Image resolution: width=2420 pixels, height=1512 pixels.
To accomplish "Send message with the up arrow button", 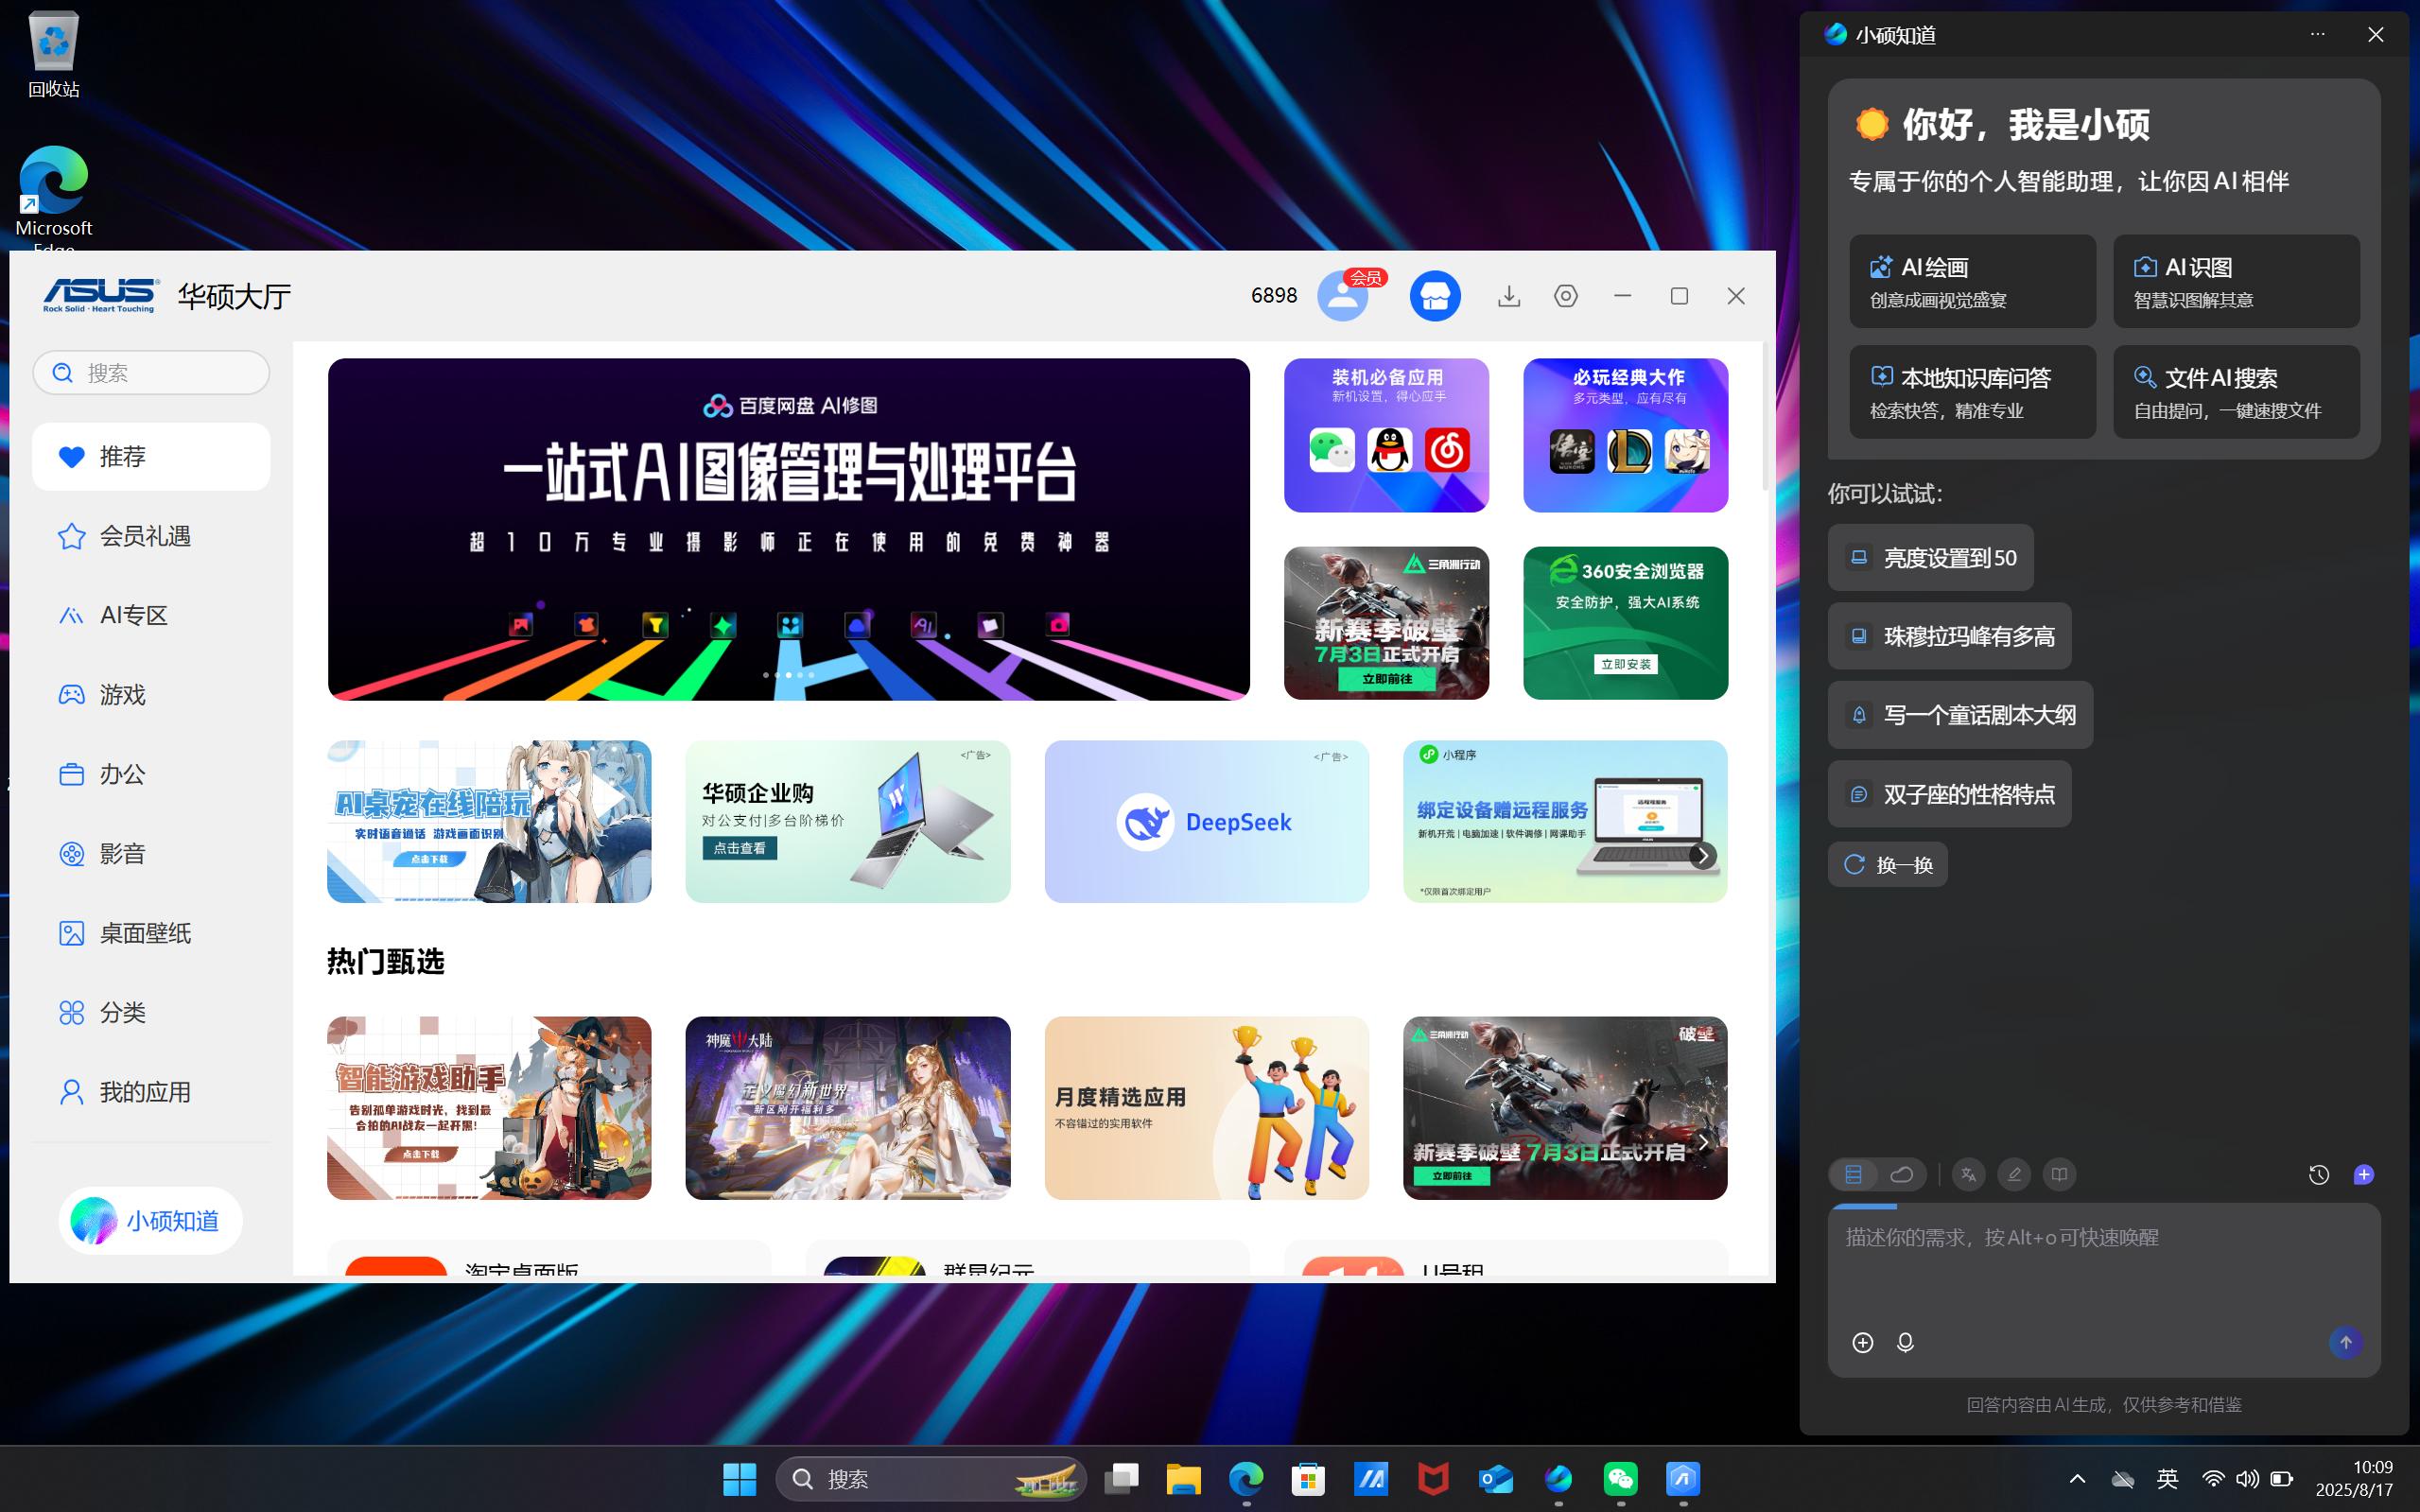I will point(2346,1342).
